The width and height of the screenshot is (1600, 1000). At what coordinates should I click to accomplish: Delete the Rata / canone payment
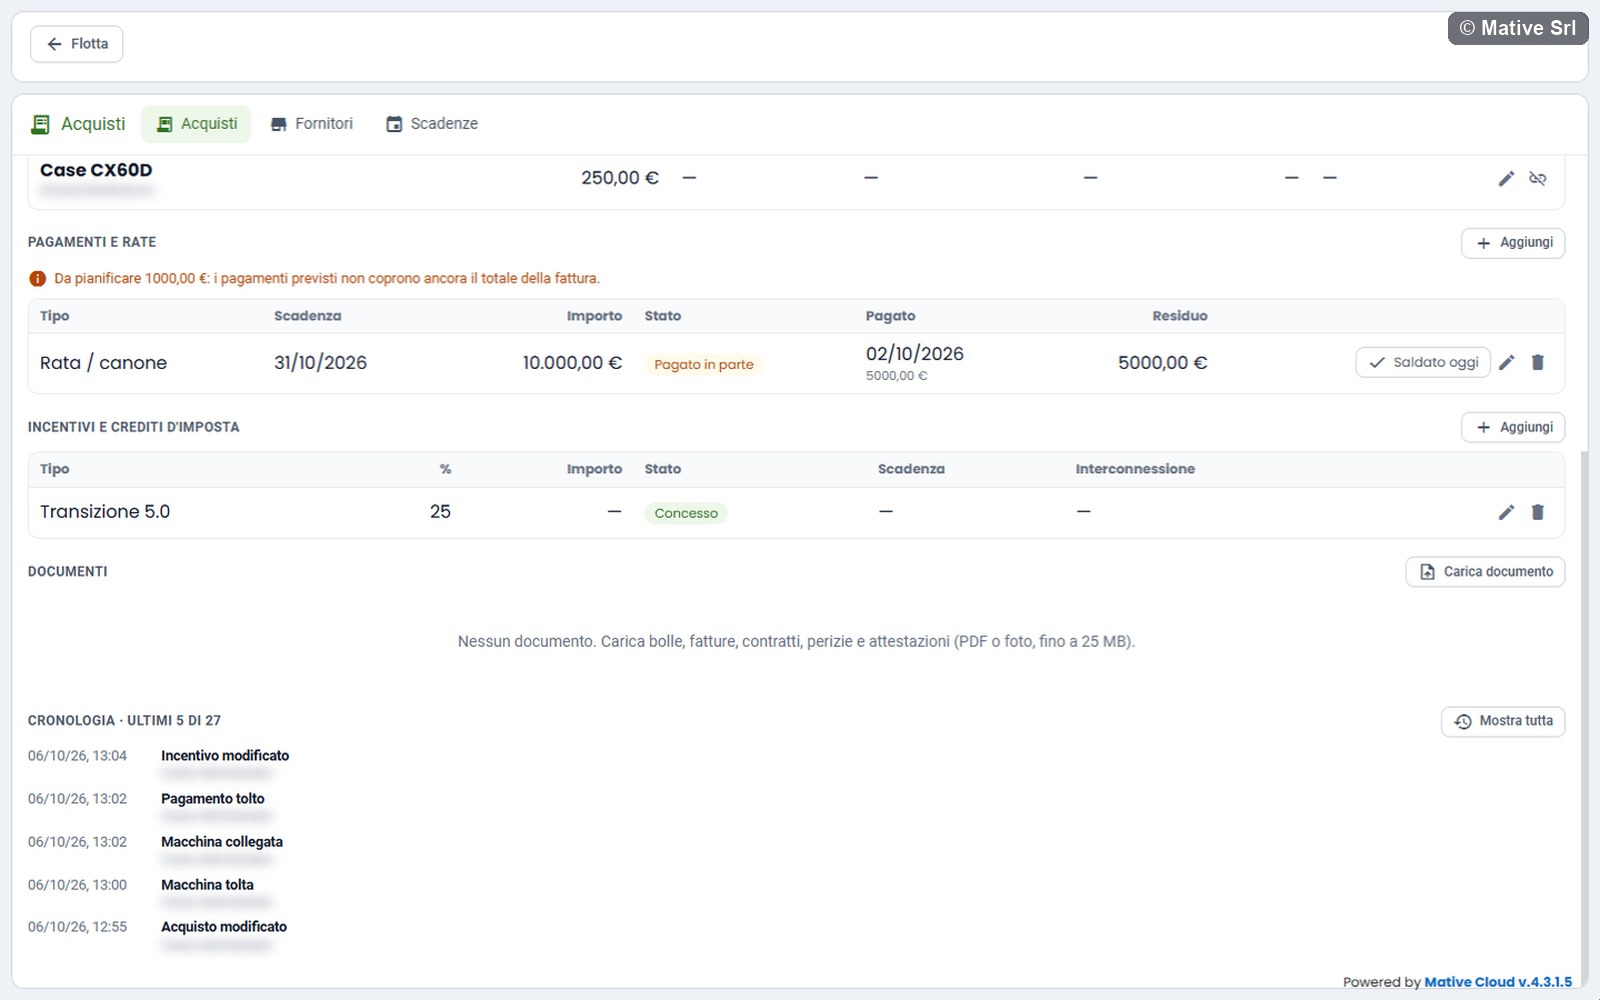pyautogui.click(x=1538, y=362)
